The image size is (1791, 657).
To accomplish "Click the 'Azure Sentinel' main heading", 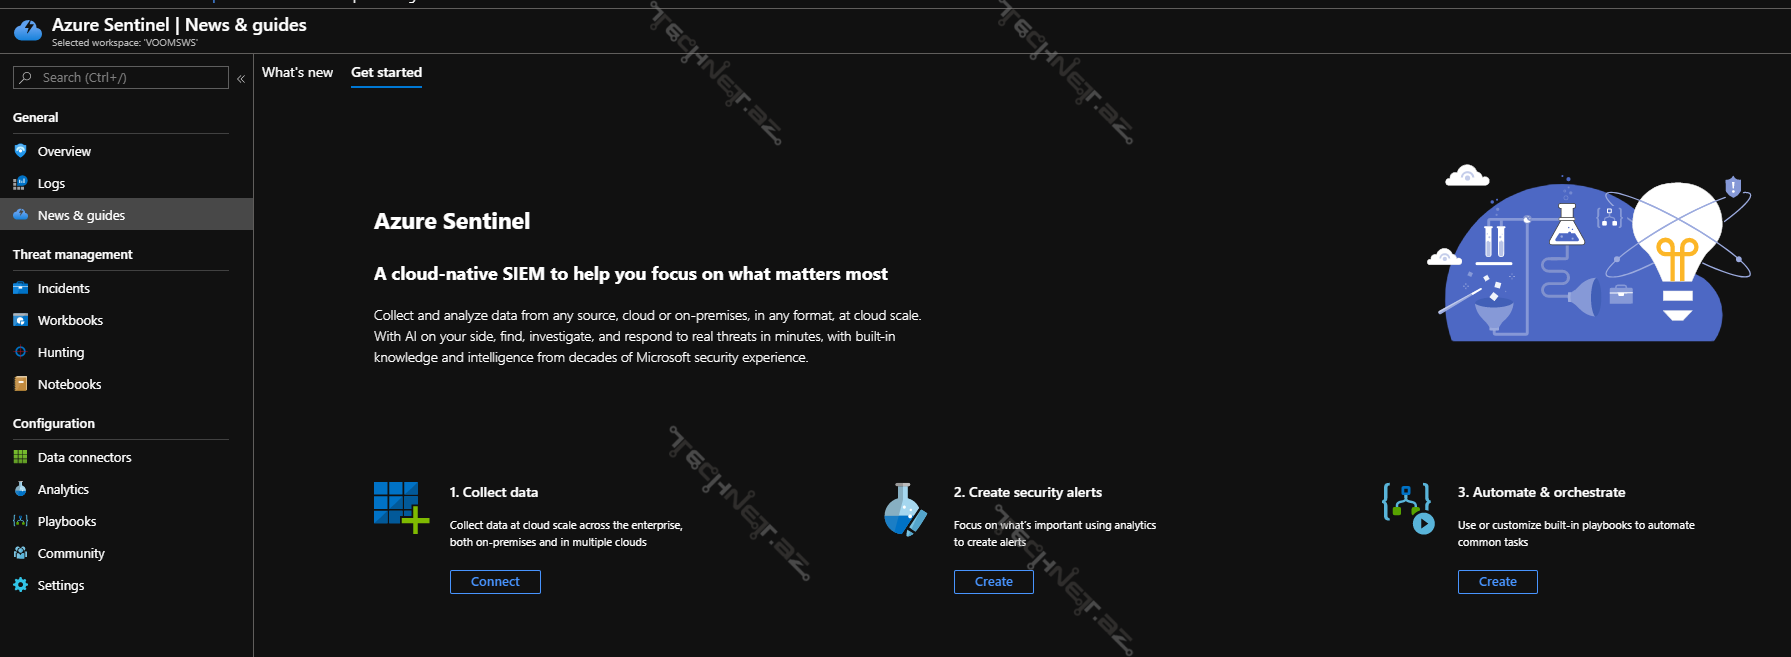I will tap(452, 221).
